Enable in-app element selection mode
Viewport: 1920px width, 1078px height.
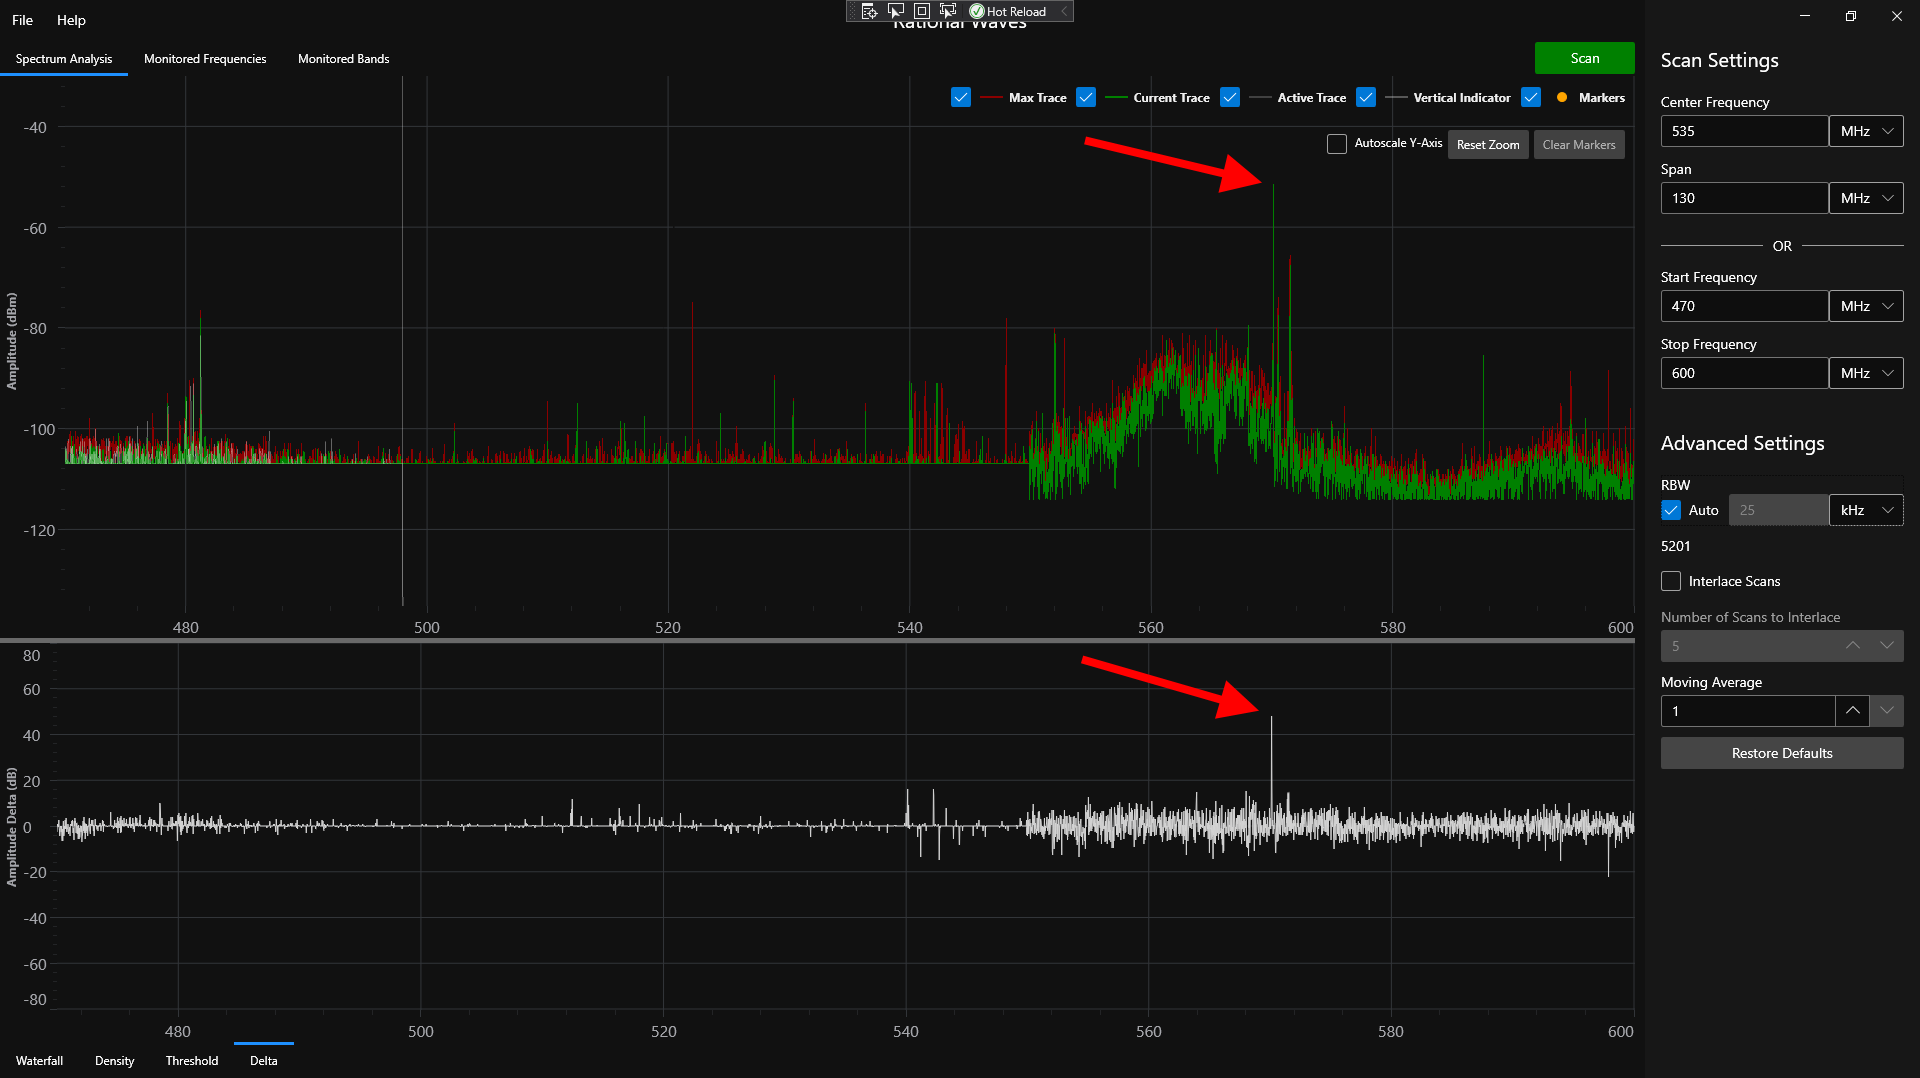point(896,11)
